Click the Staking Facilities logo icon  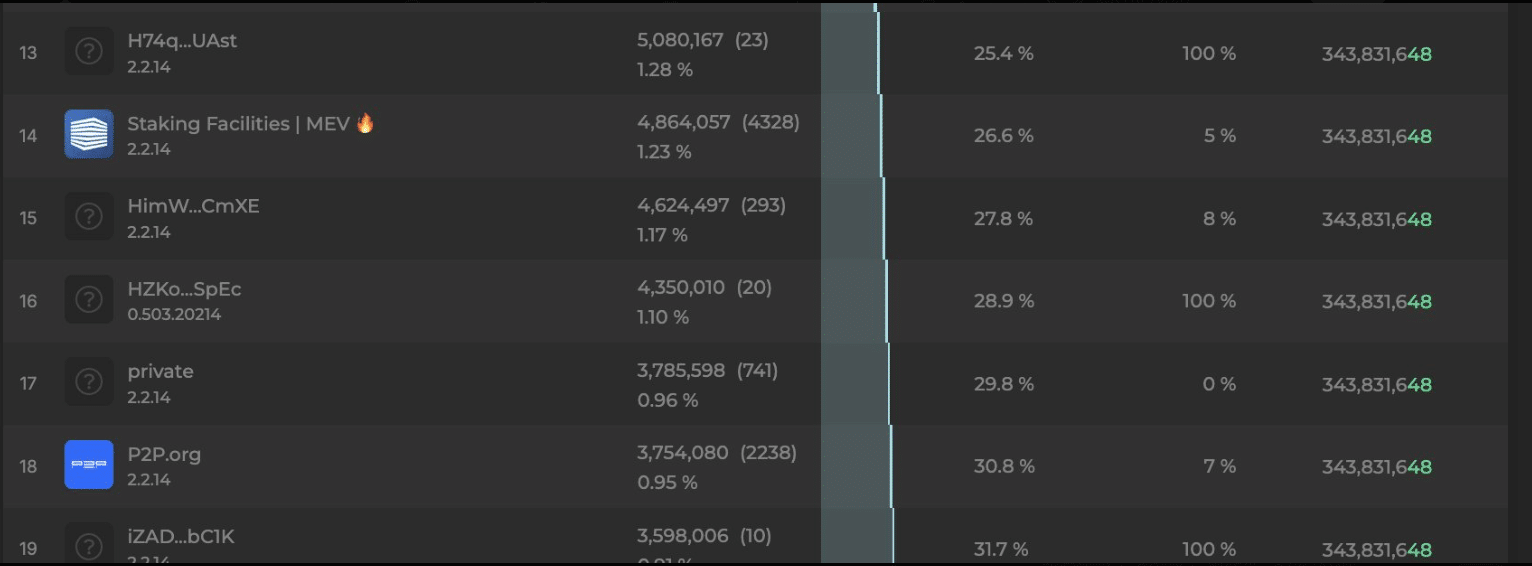[x=89, y=134]
